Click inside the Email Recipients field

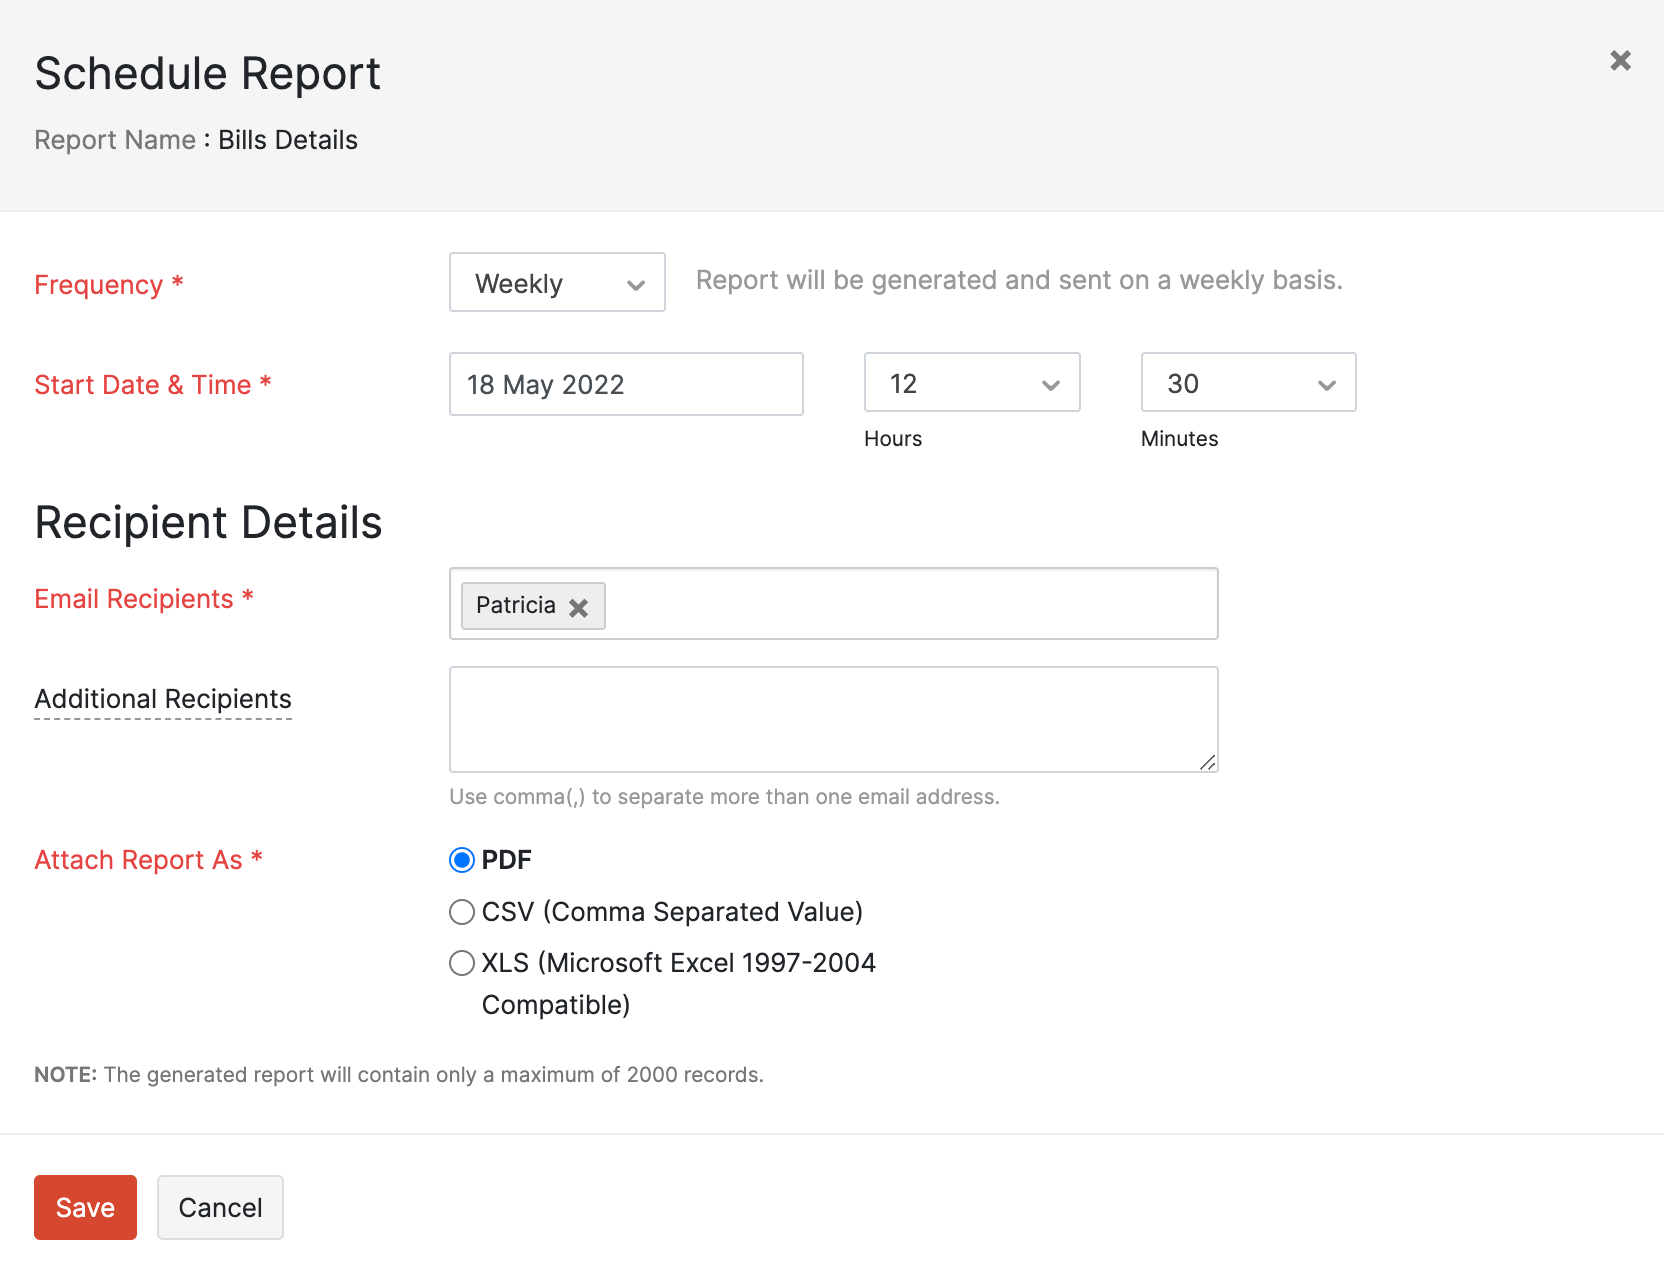(x=900, y=604)
